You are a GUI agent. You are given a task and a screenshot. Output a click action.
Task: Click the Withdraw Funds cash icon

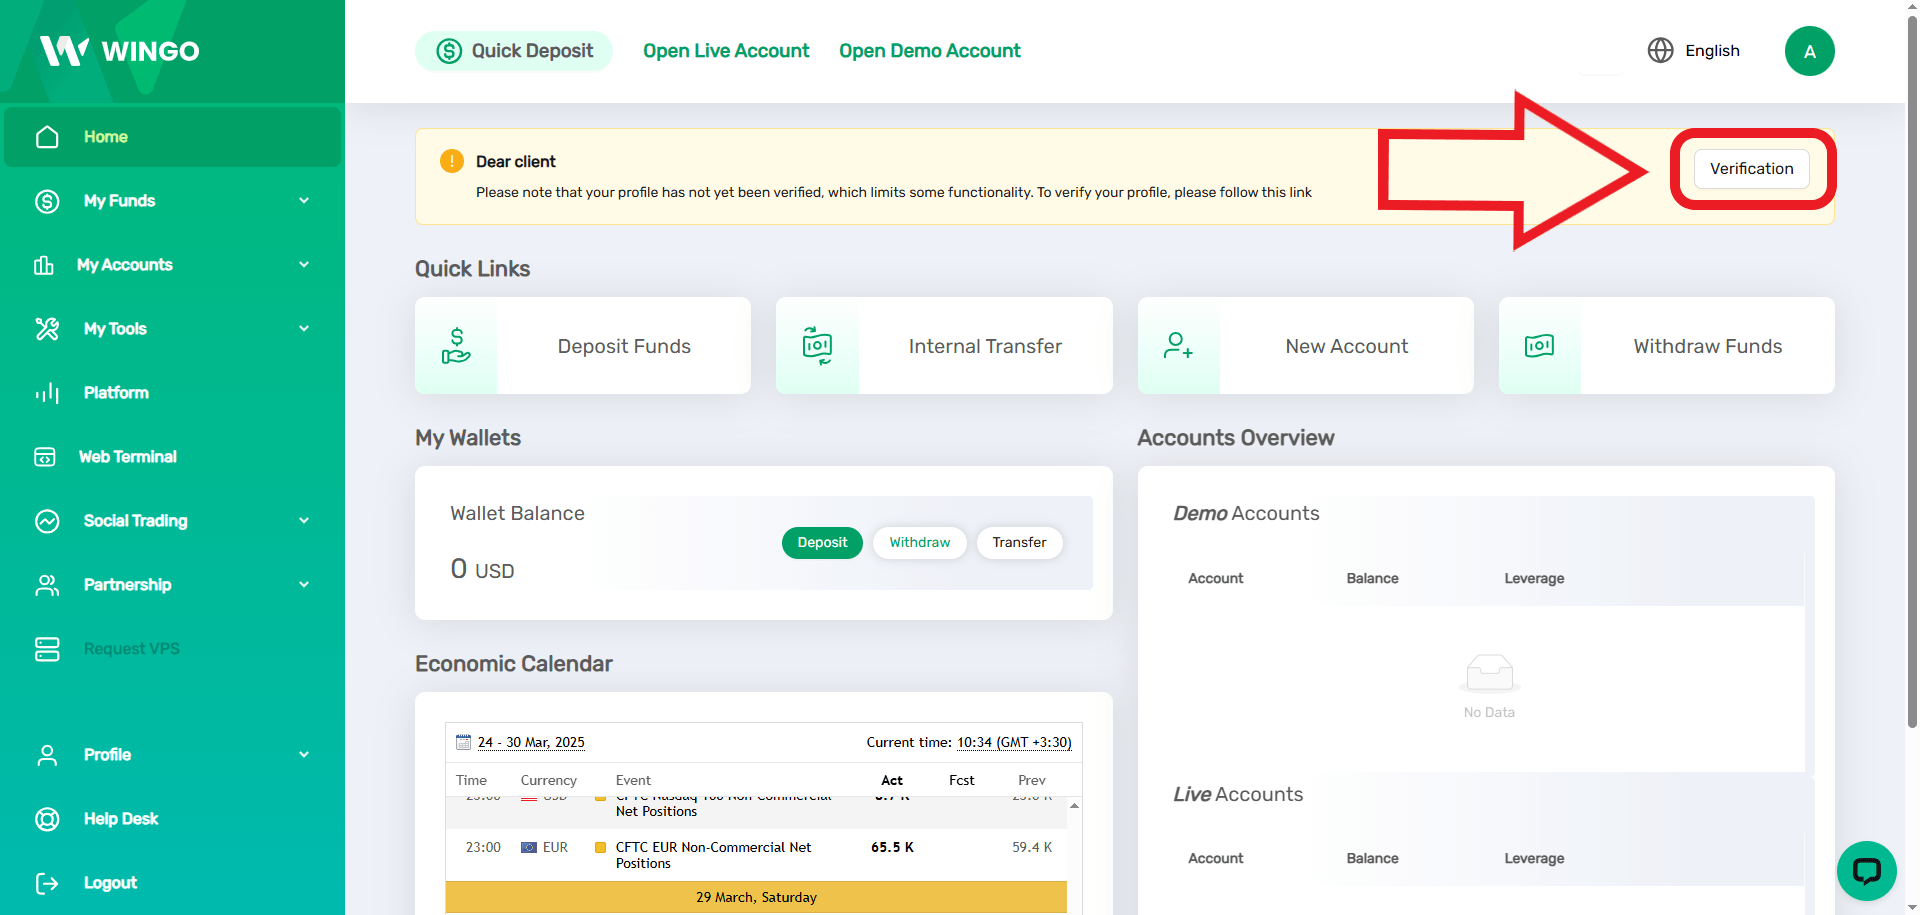(1539, 346)
